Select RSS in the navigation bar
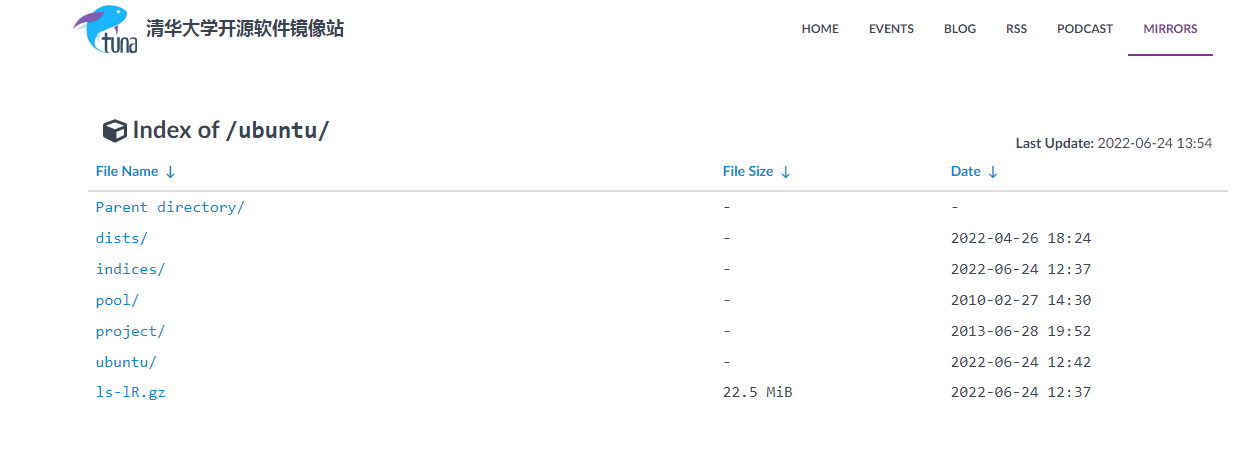 coord(1016,29)
